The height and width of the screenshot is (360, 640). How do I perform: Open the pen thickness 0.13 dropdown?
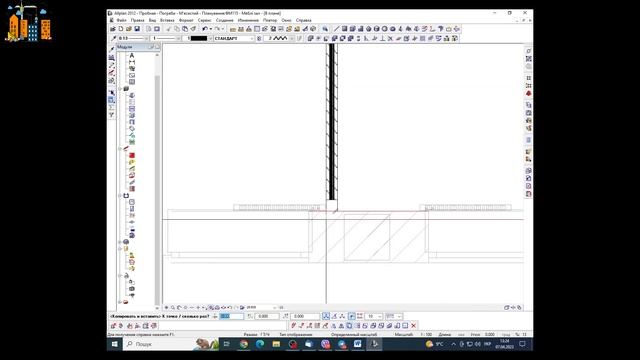[146, 38]
